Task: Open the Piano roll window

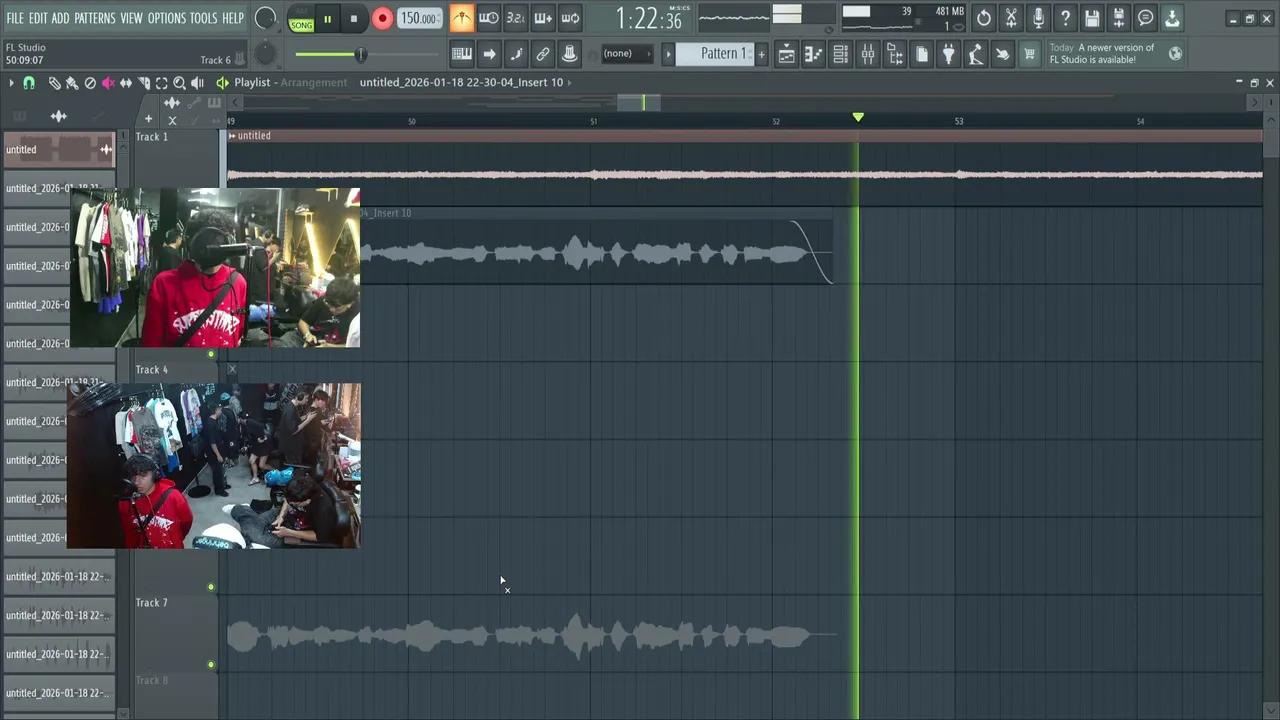Action: click(x=814, y=54)
